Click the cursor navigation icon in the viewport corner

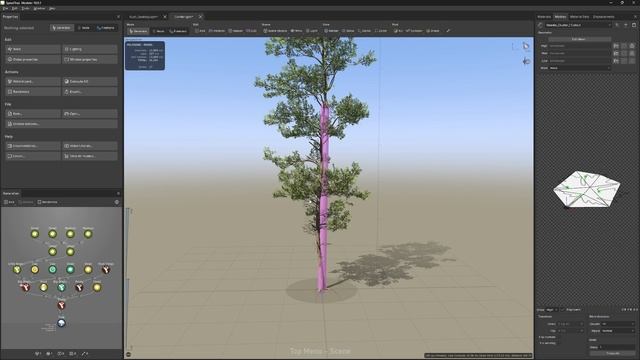(526, 46)
